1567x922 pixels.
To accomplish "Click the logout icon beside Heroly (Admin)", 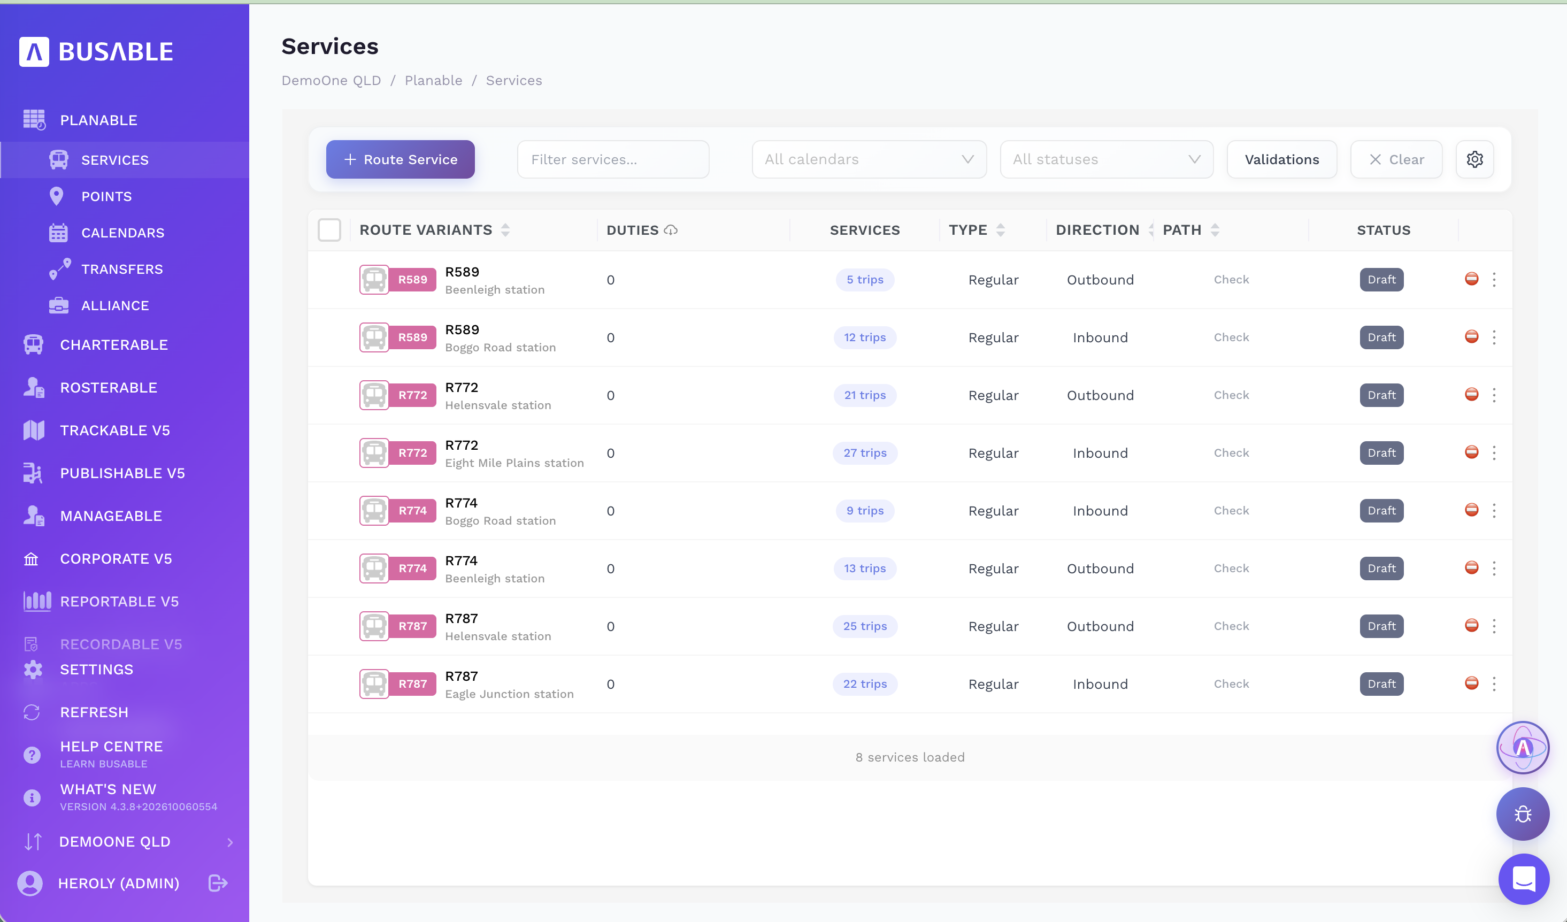I will click(x=218, y=883).
